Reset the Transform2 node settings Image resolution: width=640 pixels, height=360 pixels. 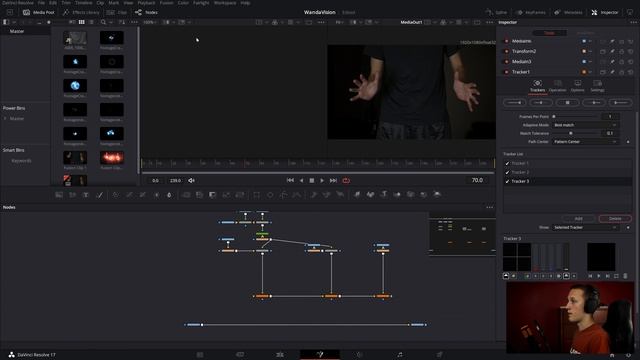click(631, 51)
